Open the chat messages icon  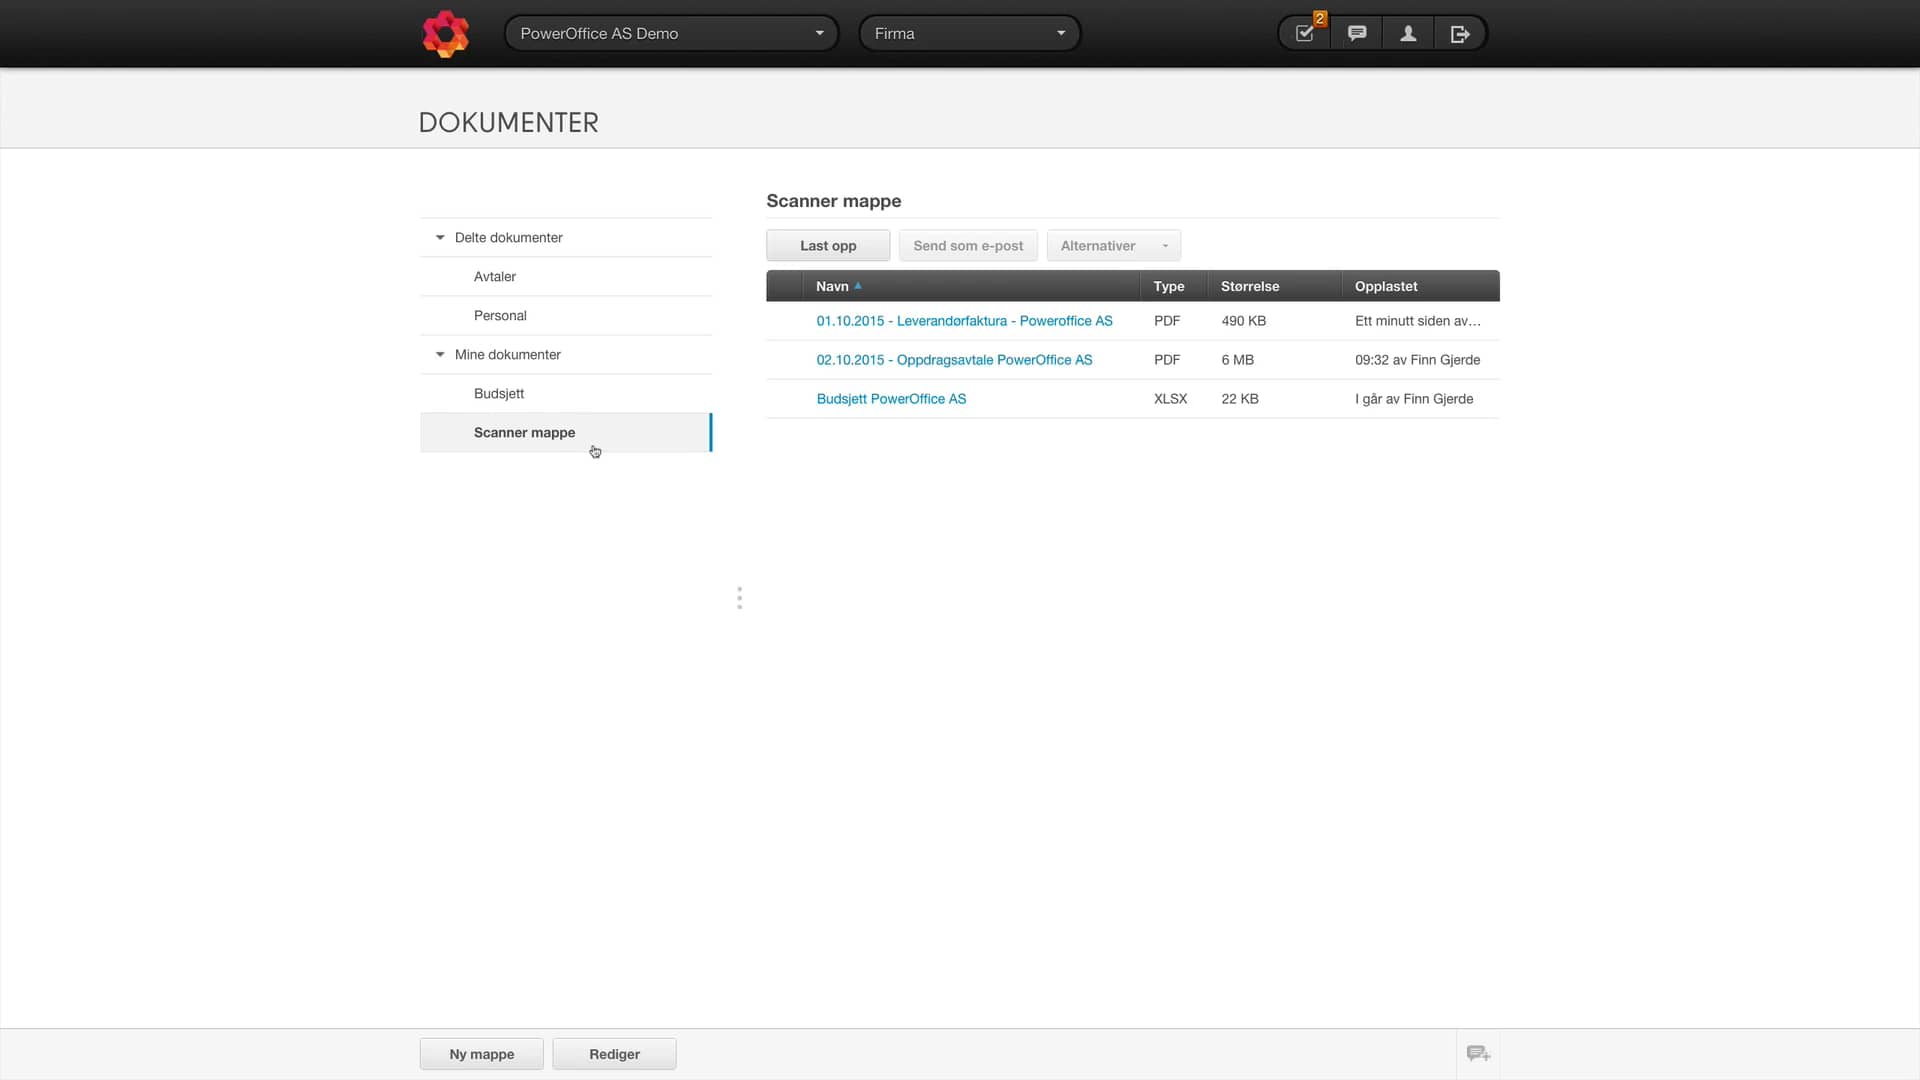1356,33
